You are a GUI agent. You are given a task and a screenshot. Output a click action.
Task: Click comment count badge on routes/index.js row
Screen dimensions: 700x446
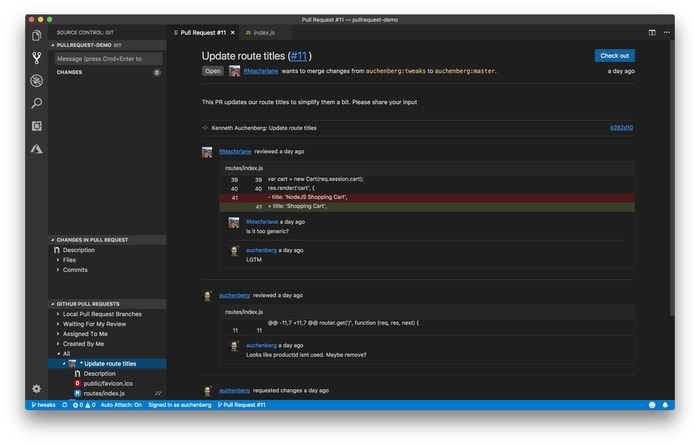158,393
